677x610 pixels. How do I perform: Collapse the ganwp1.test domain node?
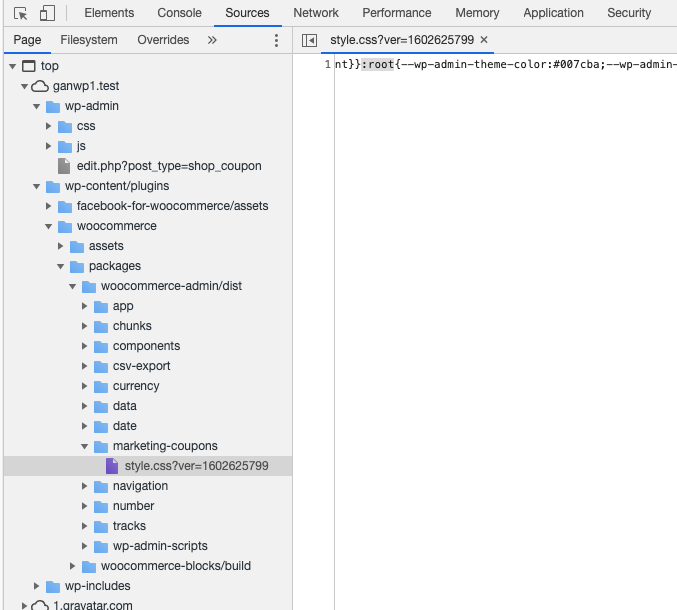click(x=25, y=86)
